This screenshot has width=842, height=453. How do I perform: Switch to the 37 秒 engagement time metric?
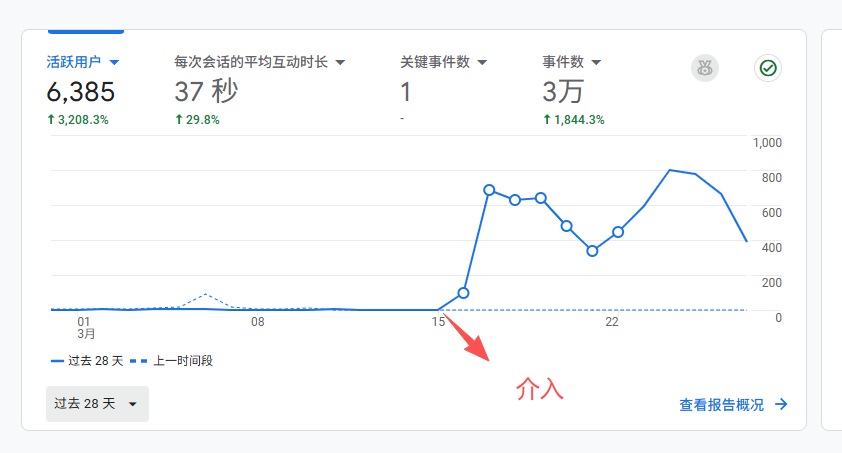click(x=206, y=92)
